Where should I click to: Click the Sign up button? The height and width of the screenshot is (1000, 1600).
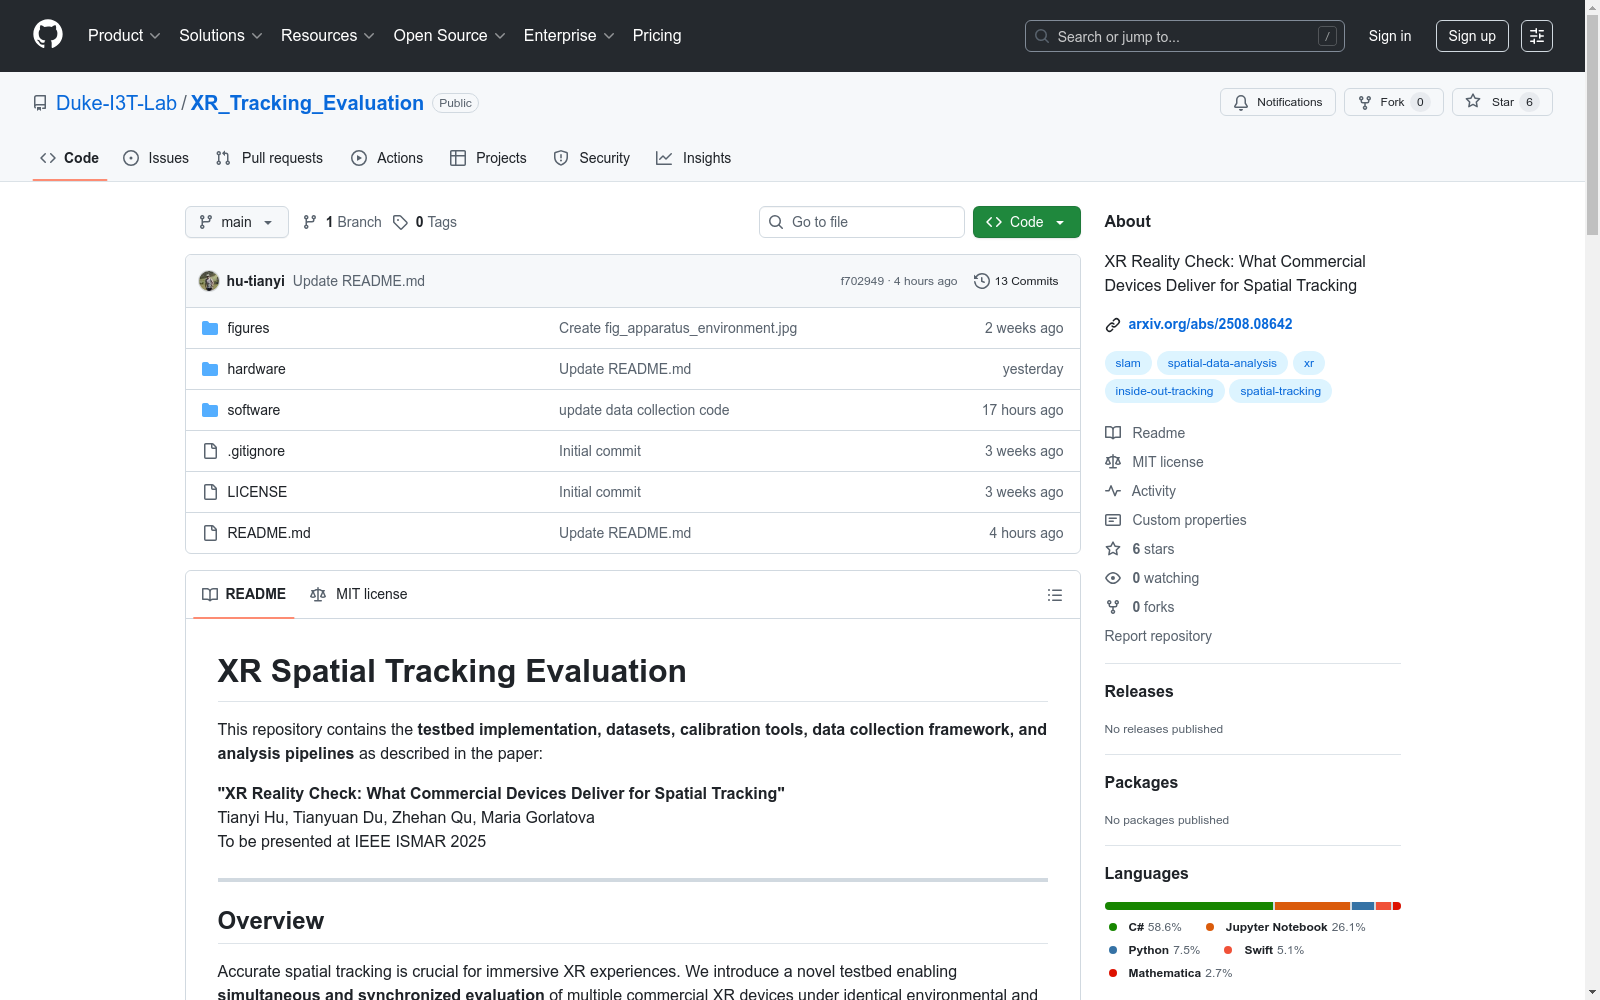[1472, 36]
